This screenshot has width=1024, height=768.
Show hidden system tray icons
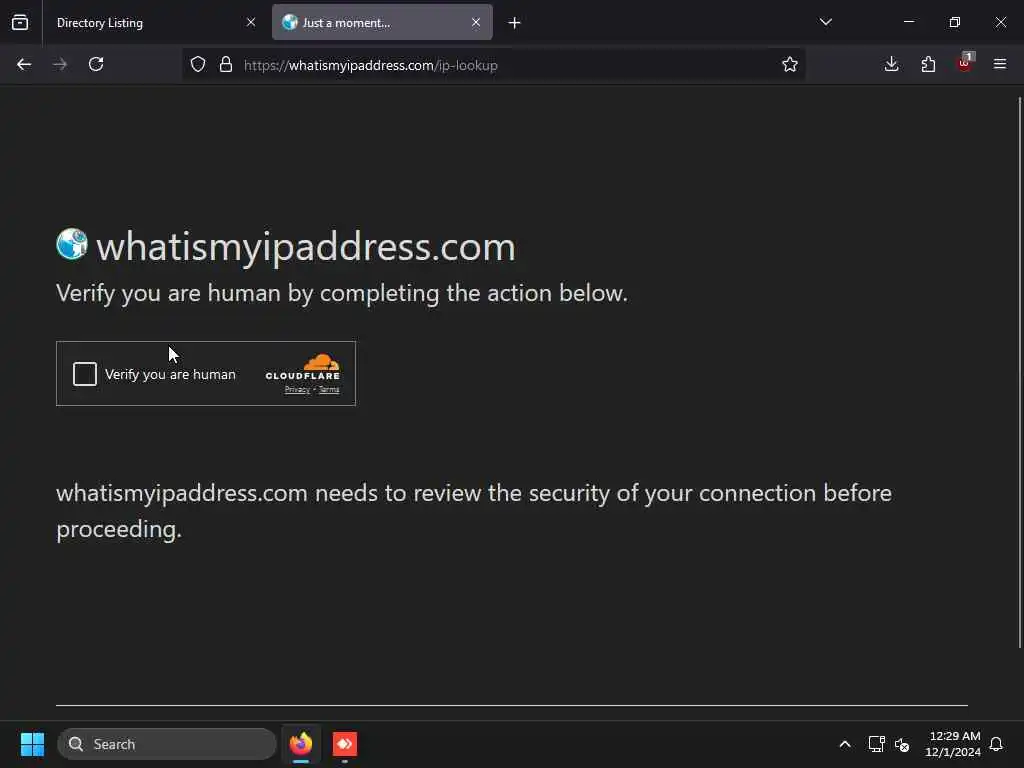[x=844, y=744]
